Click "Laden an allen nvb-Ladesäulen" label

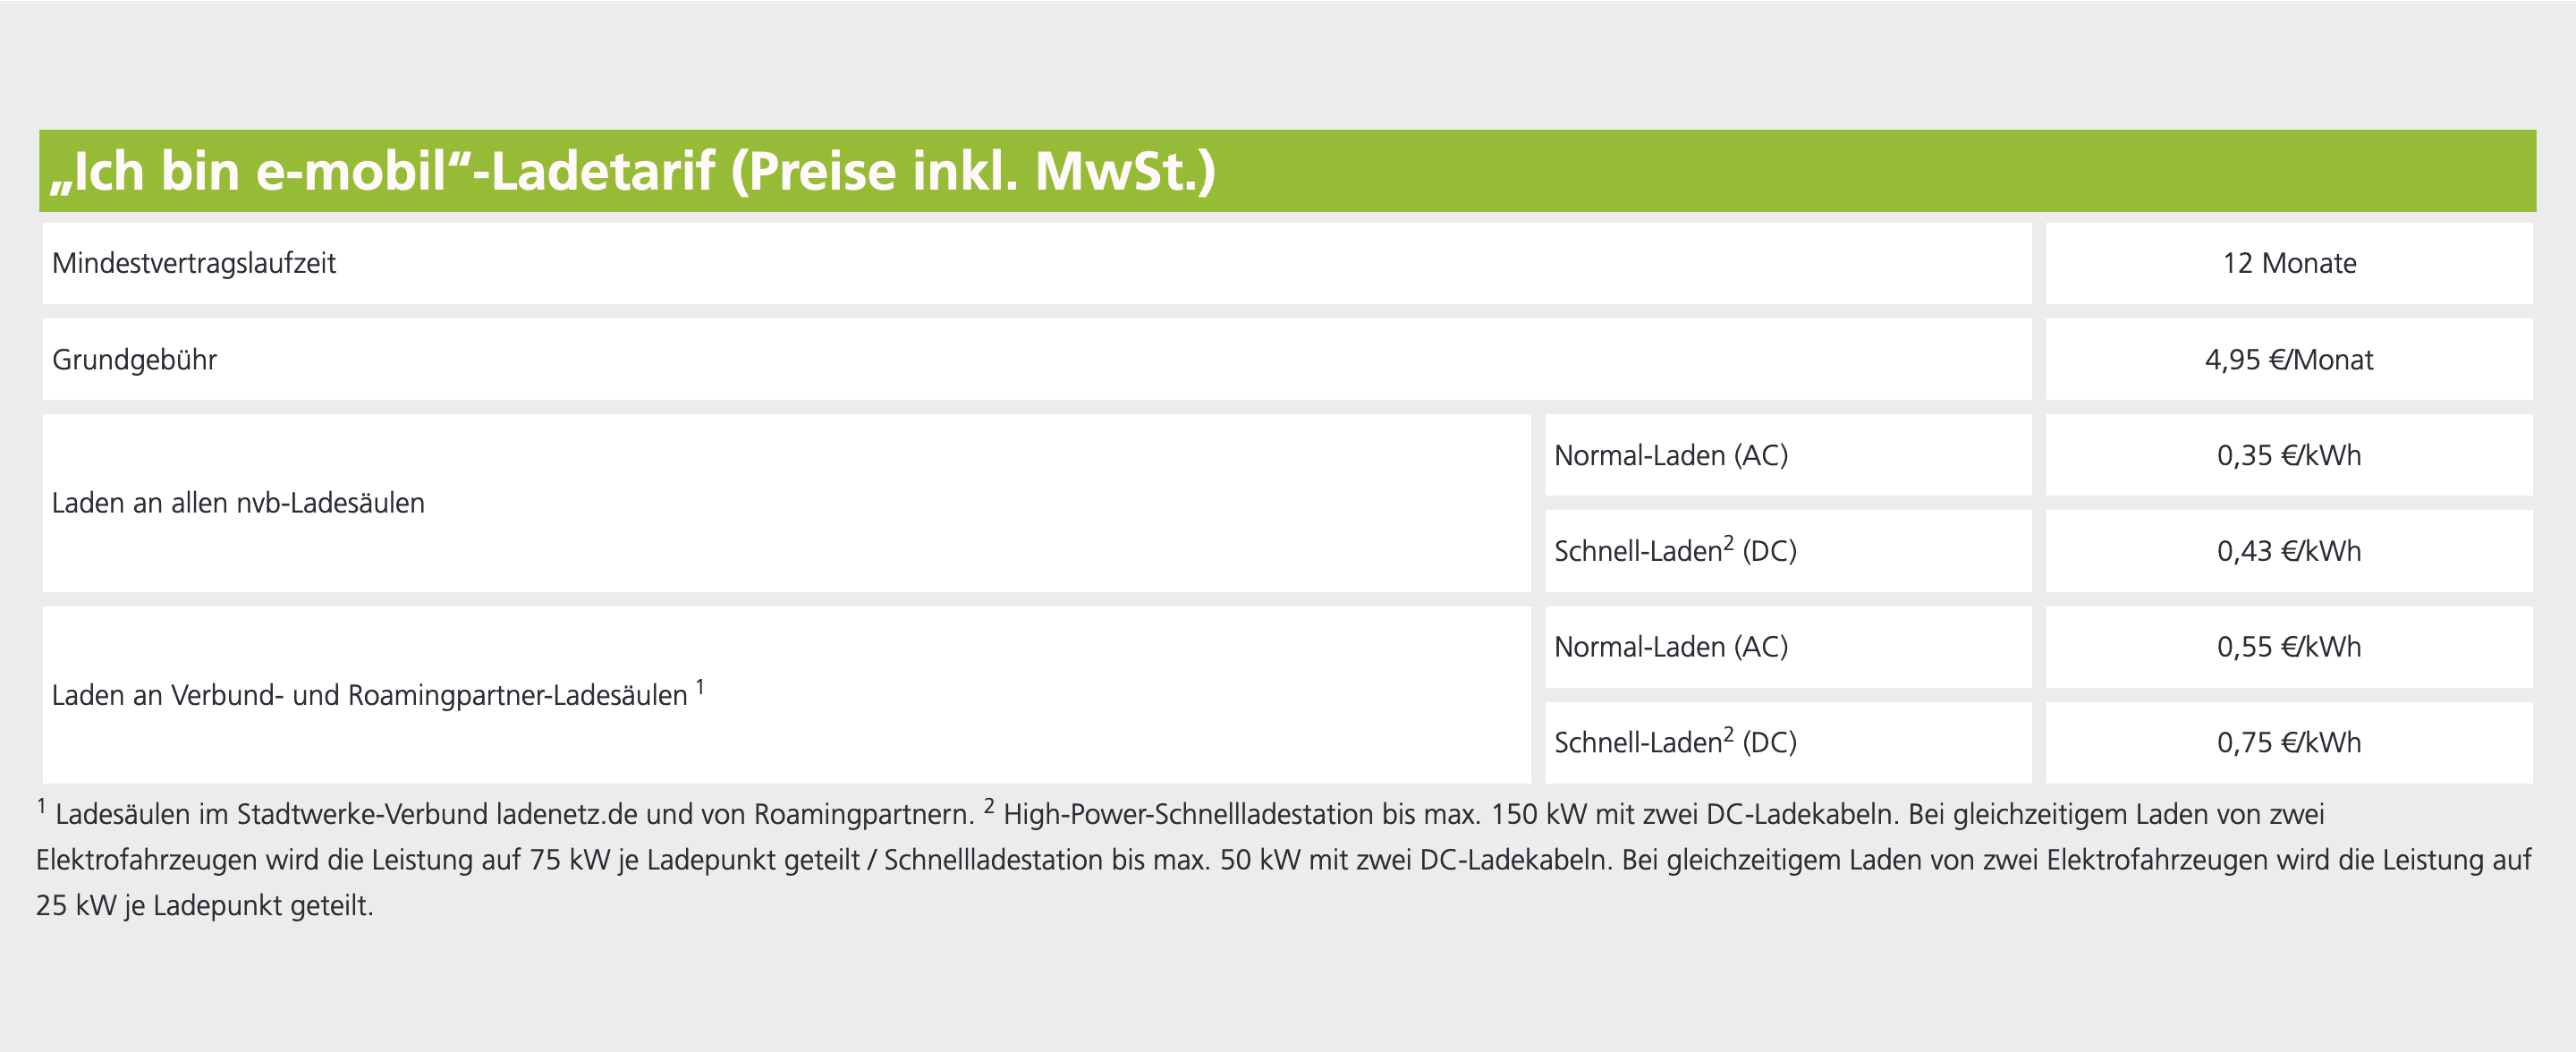coord(238,503)
